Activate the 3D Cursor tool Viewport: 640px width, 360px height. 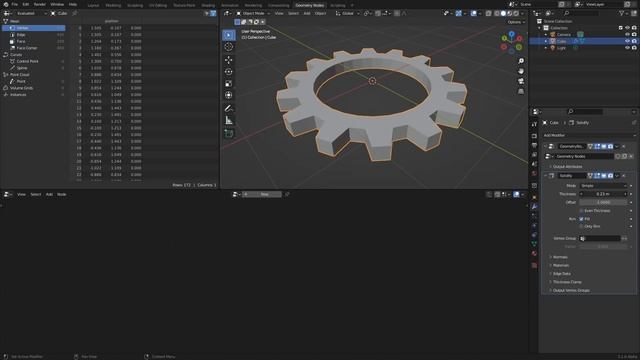[x=229, y=47]
